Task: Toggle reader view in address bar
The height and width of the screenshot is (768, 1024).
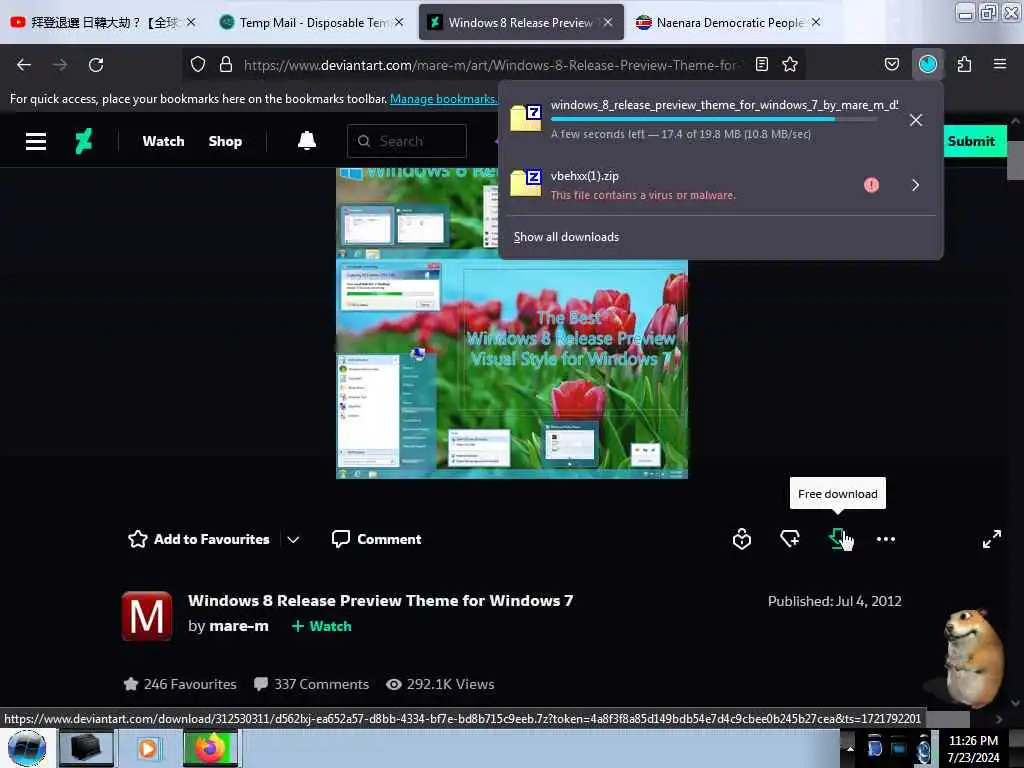Action: click(761, 65)
